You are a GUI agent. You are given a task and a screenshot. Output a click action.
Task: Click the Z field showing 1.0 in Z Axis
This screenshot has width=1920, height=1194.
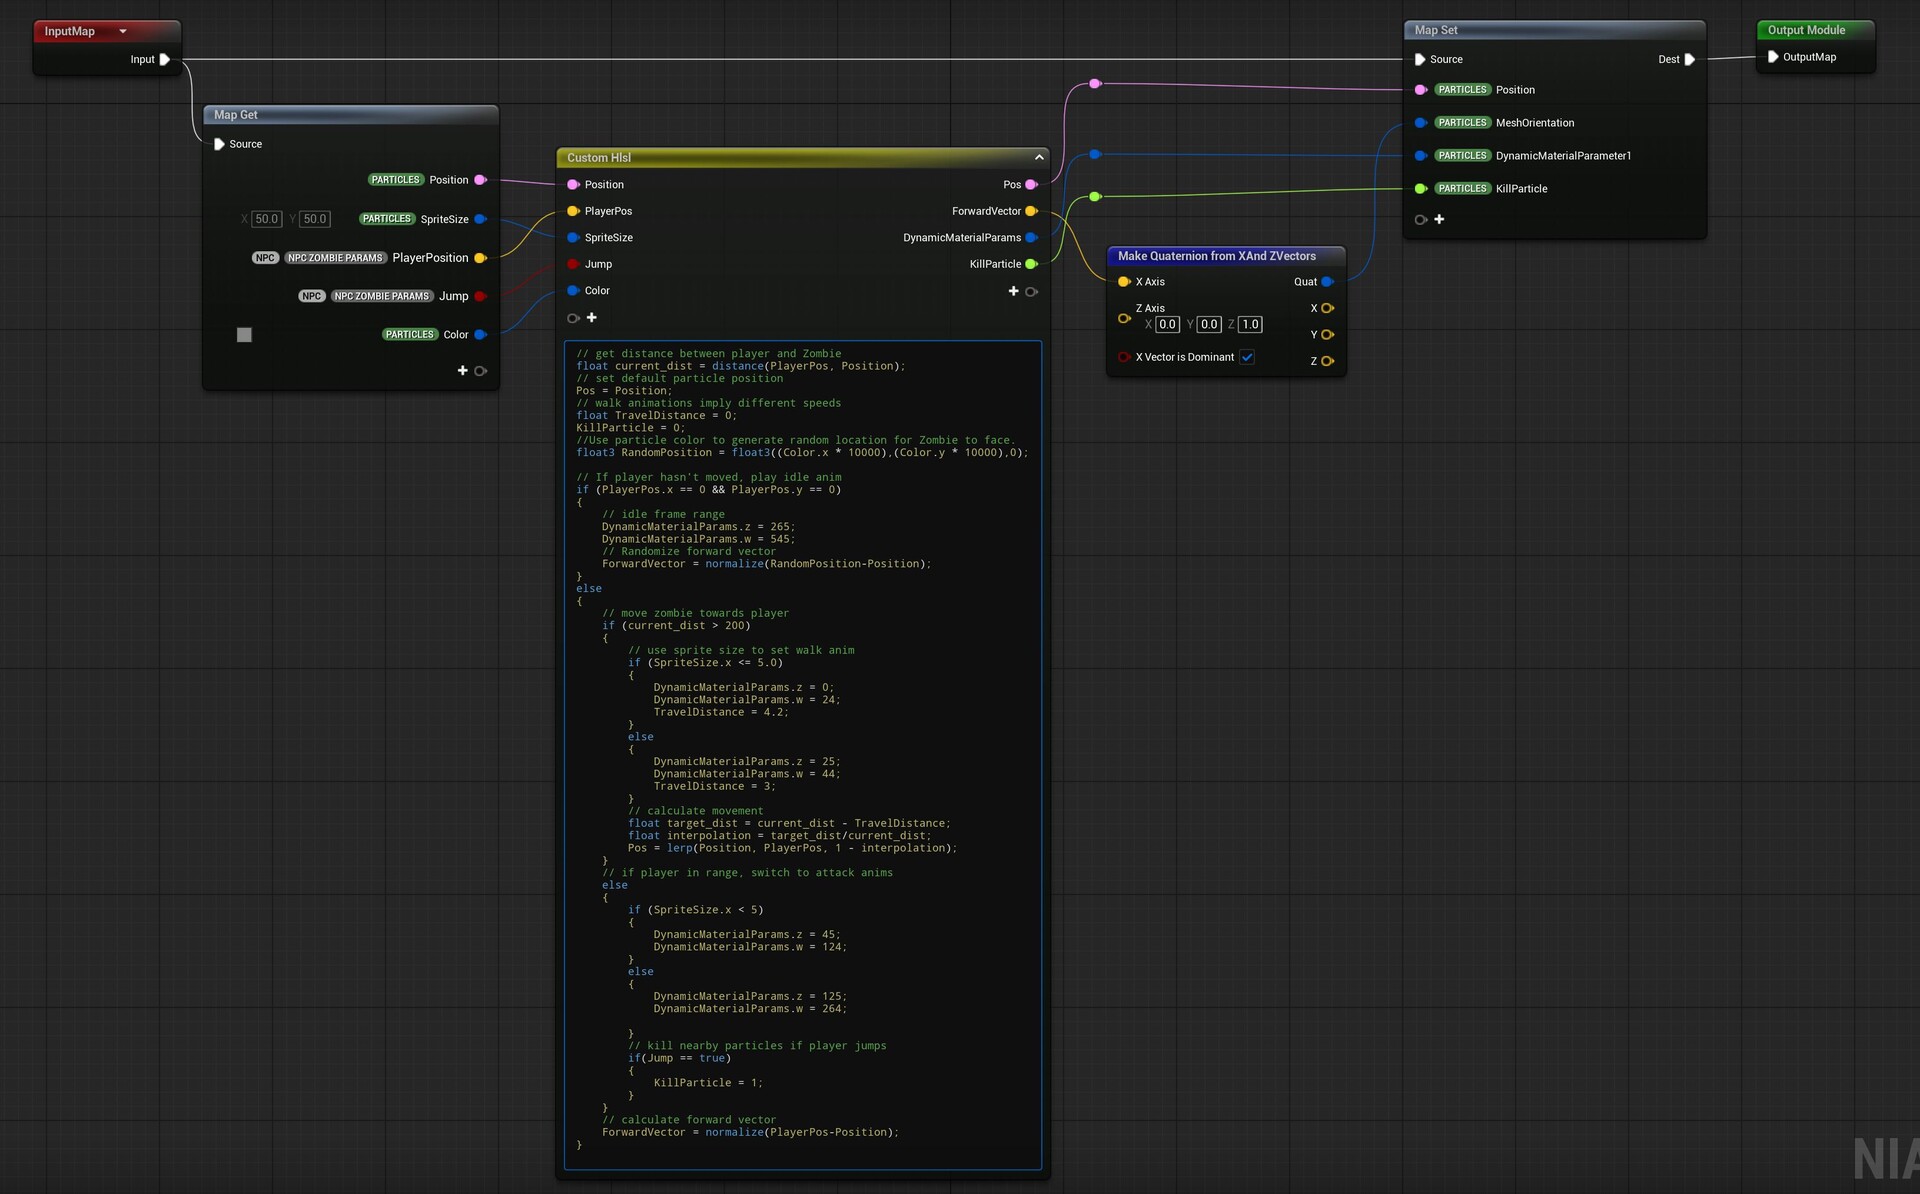coord(1250,324)
